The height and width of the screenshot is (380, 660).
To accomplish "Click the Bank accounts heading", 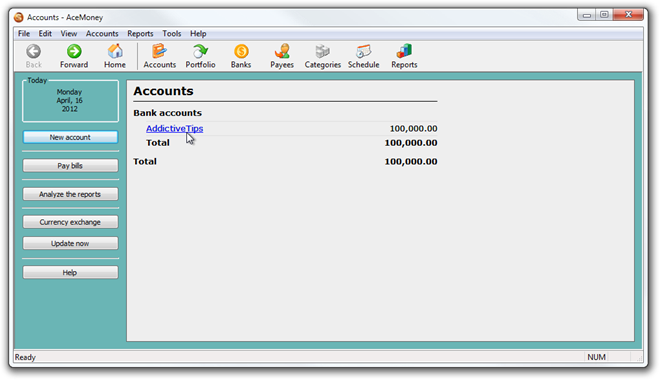I will (x=168, y=113).
